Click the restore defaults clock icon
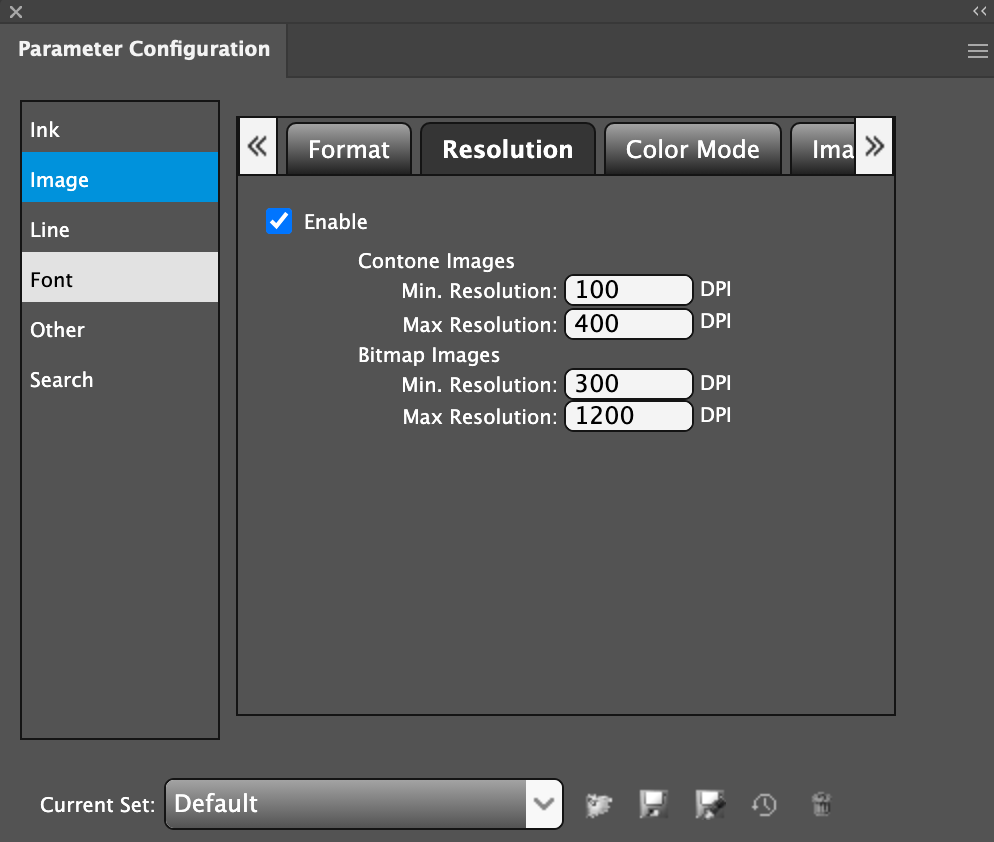Viewport: 994px width, 842px height. pos(764,804)
